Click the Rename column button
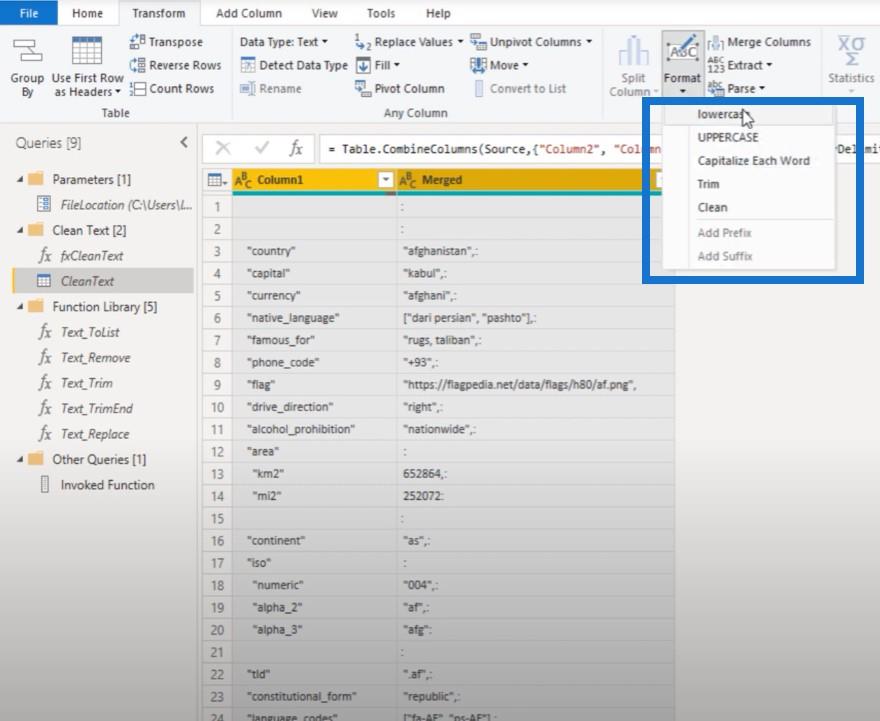 (x=271, y=89)
